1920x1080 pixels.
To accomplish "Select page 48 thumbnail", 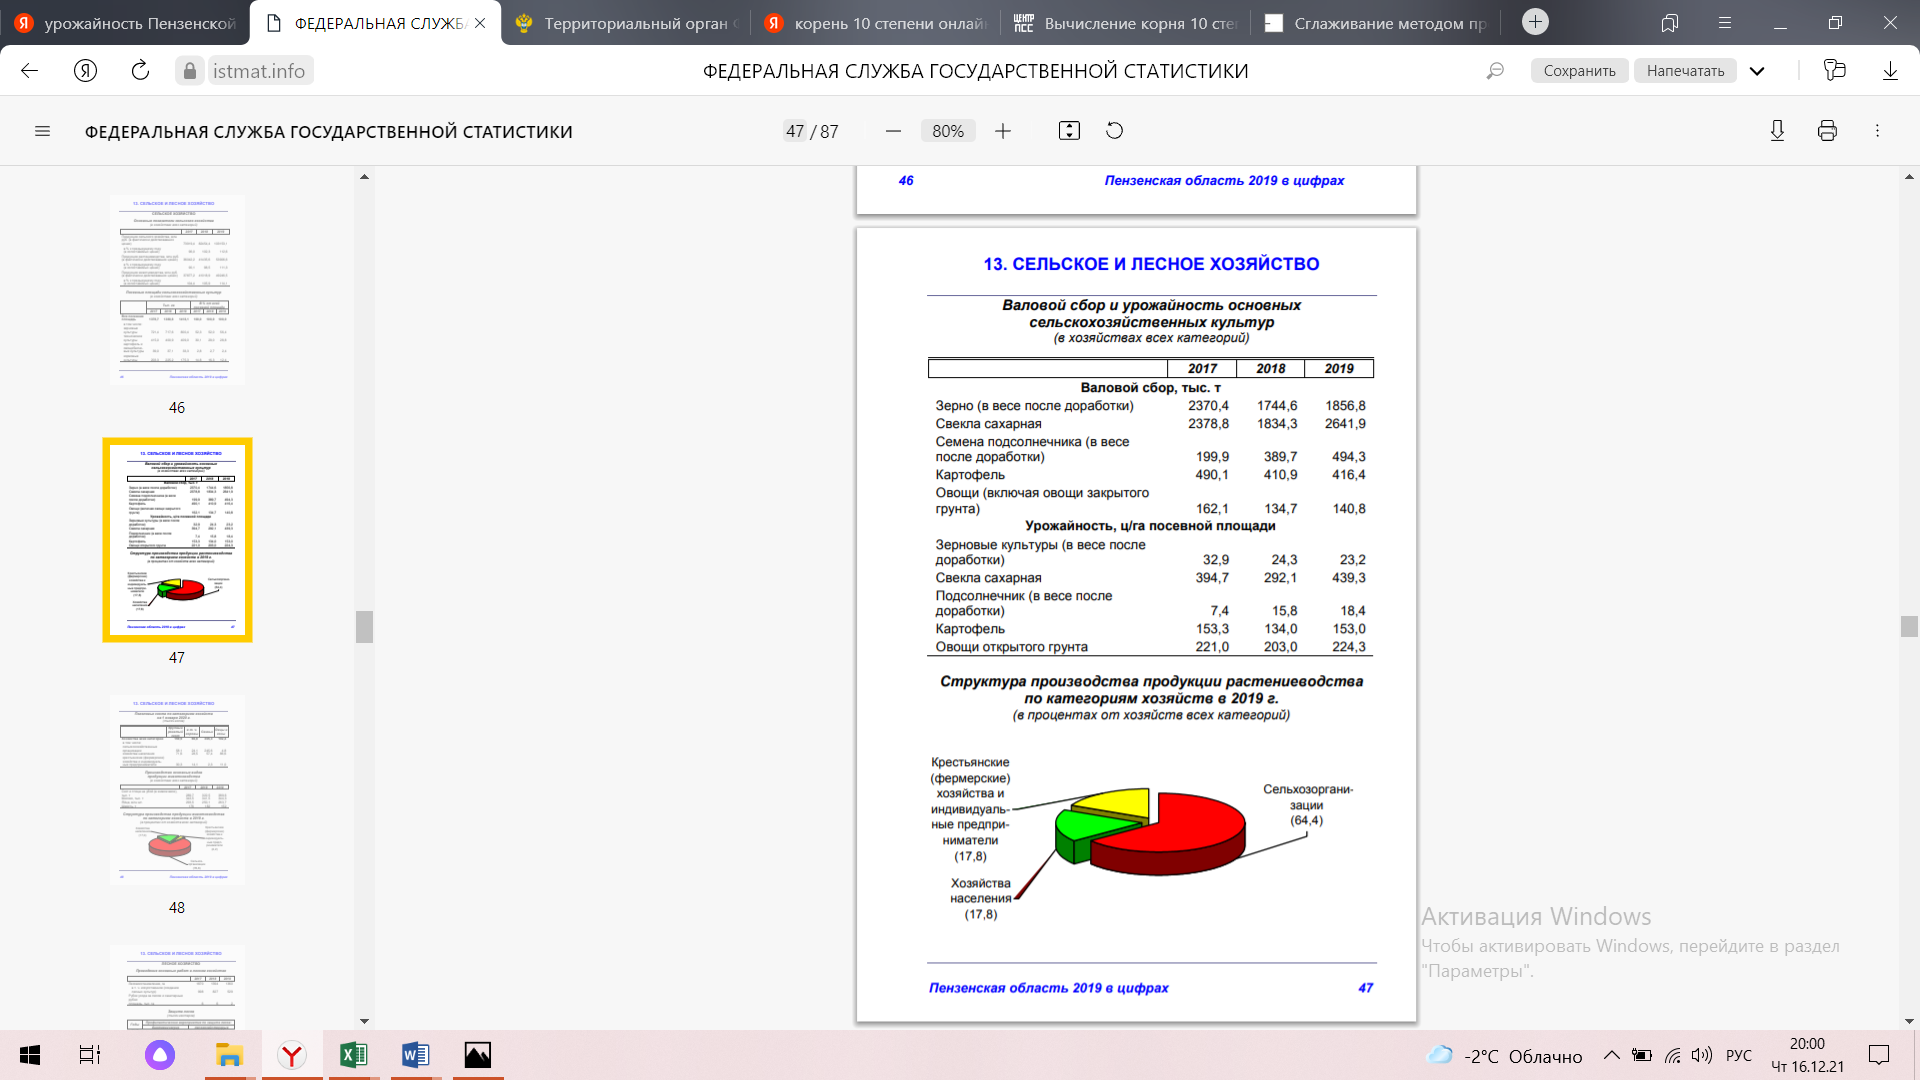I will coord(177,789).
